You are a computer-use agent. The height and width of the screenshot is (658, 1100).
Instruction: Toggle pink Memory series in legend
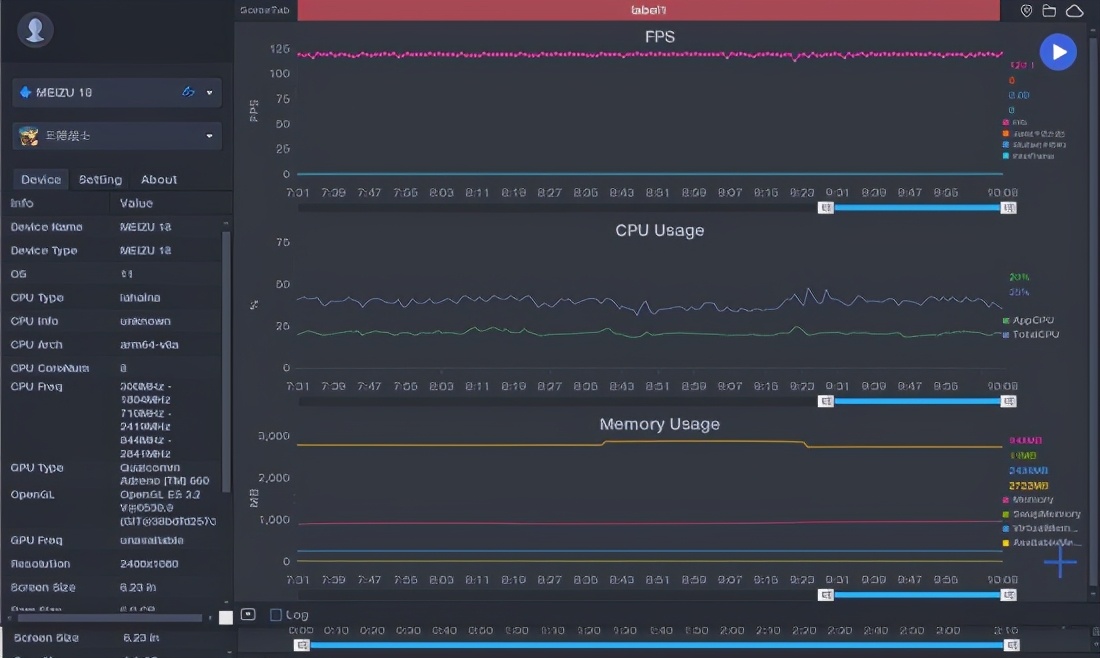coord(1028,499)
